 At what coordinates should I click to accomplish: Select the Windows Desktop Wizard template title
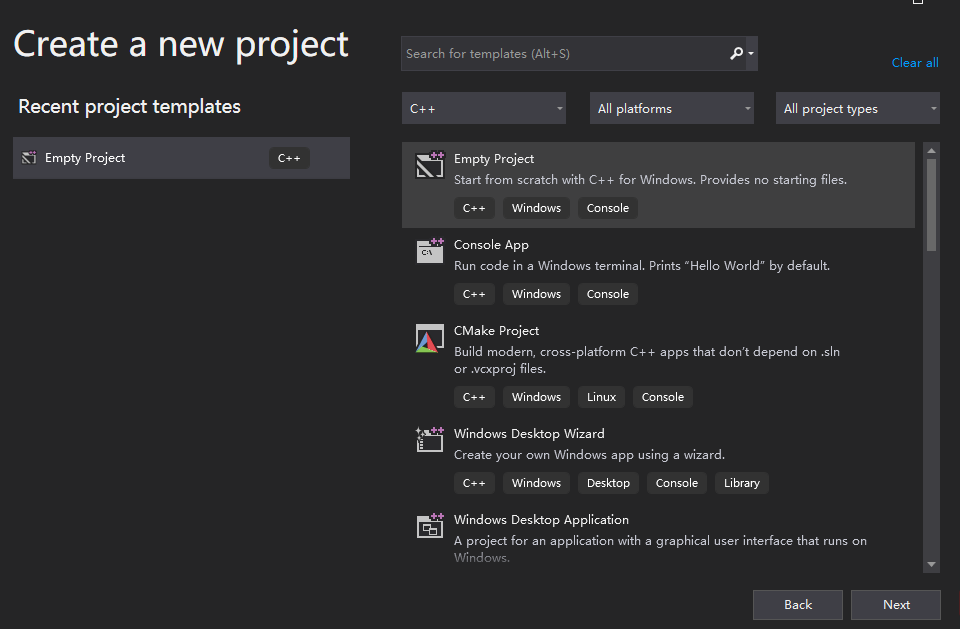coord(529,434)
